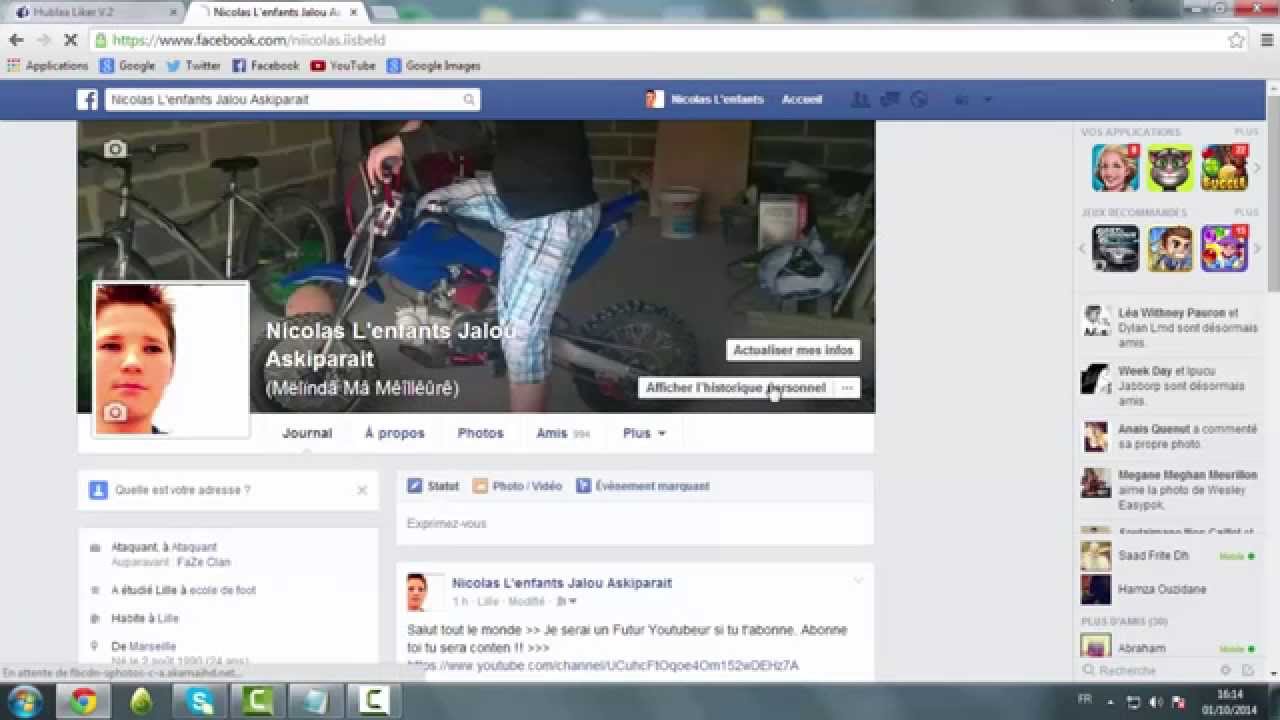Go back with the browser back arrow
The width and height of the screenshot is (1280, 720).
pos(16,40)
